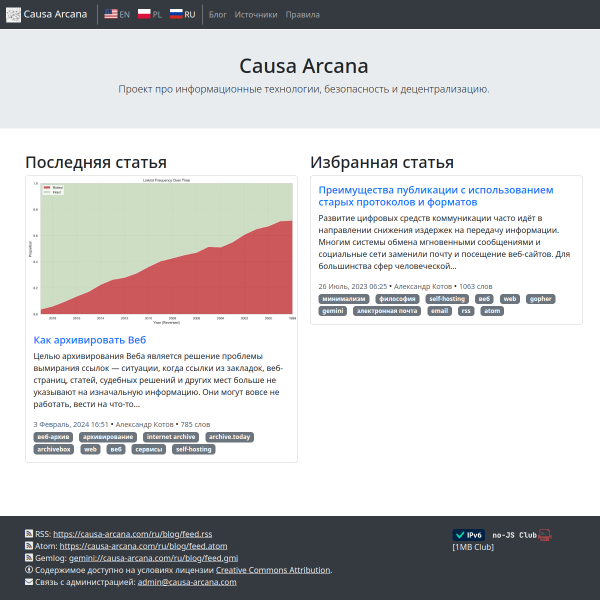Click the Polish flag icon
Image resolution: width=600 pixels, height=600 pixels.
pyautogui.click(x=144, y=14)
